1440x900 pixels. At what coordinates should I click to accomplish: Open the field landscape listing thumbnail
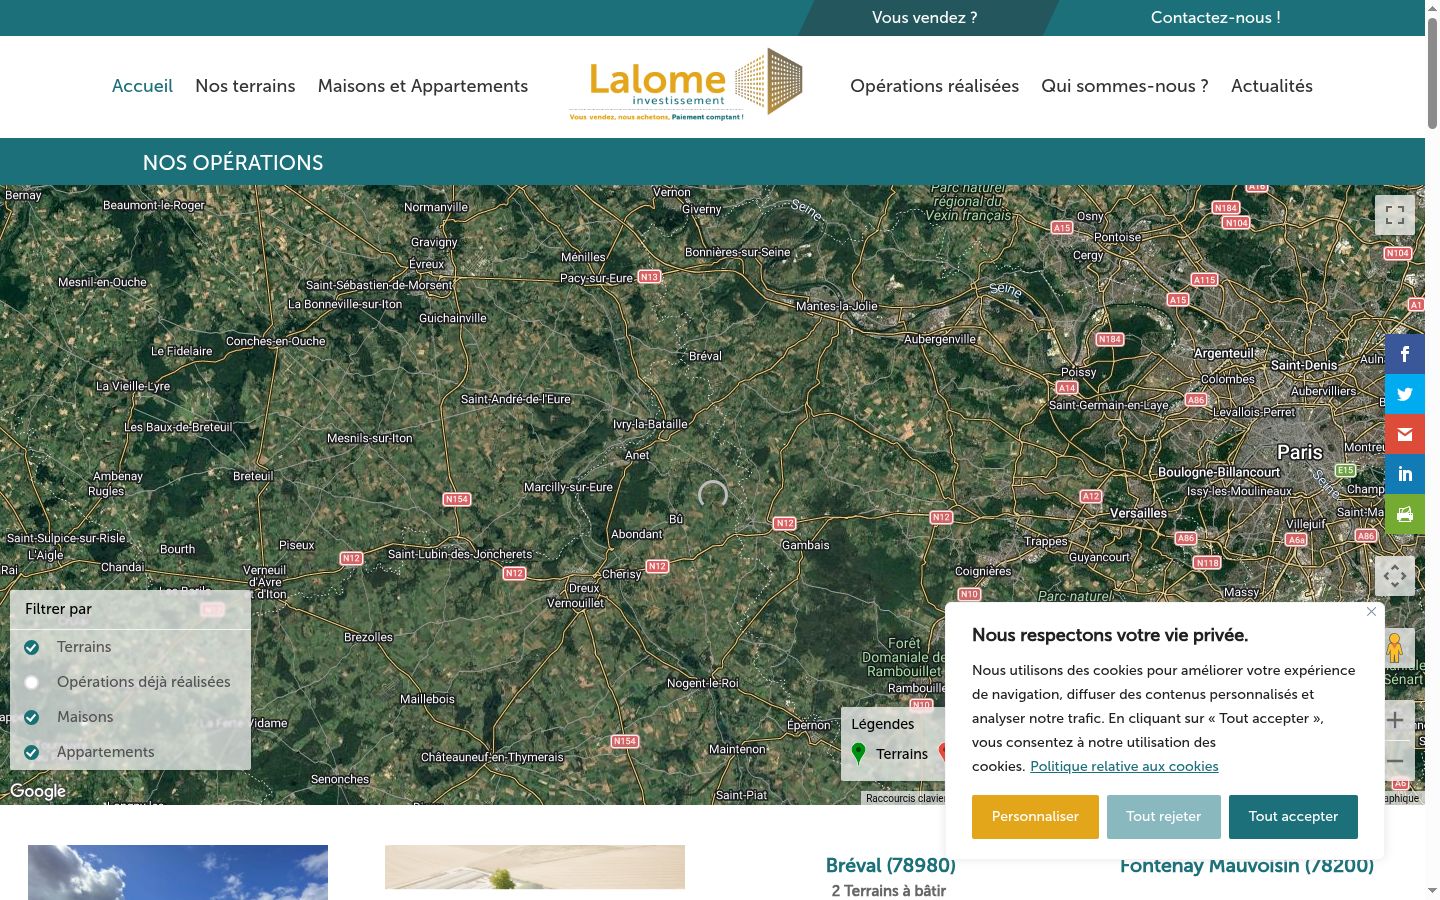(535, 867)
